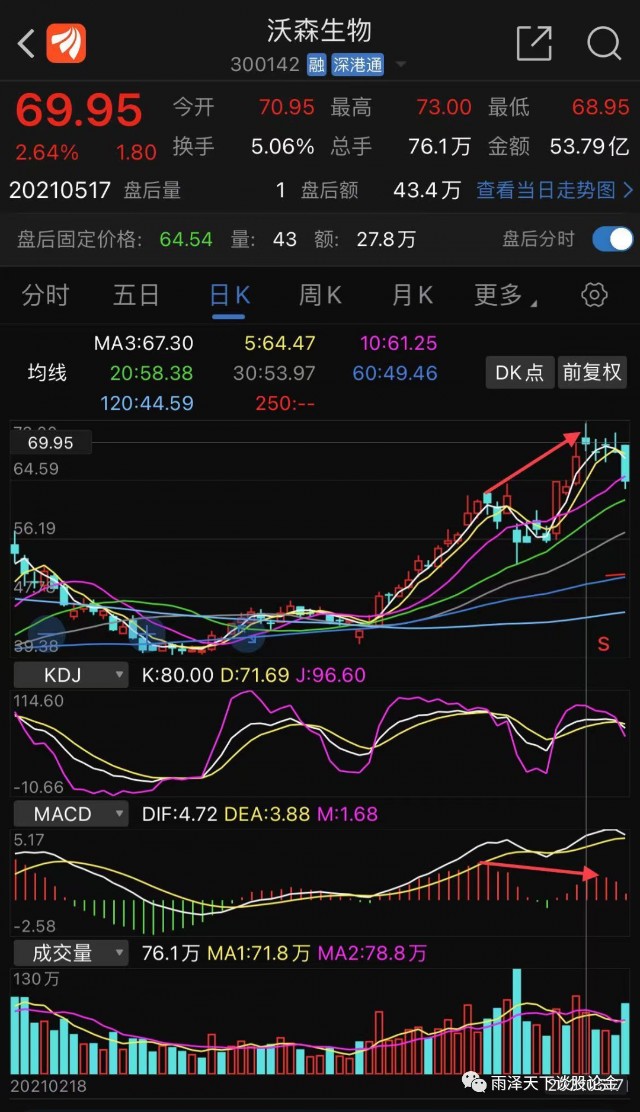Click the MACD DEA:3.88 value

point(267,813)
